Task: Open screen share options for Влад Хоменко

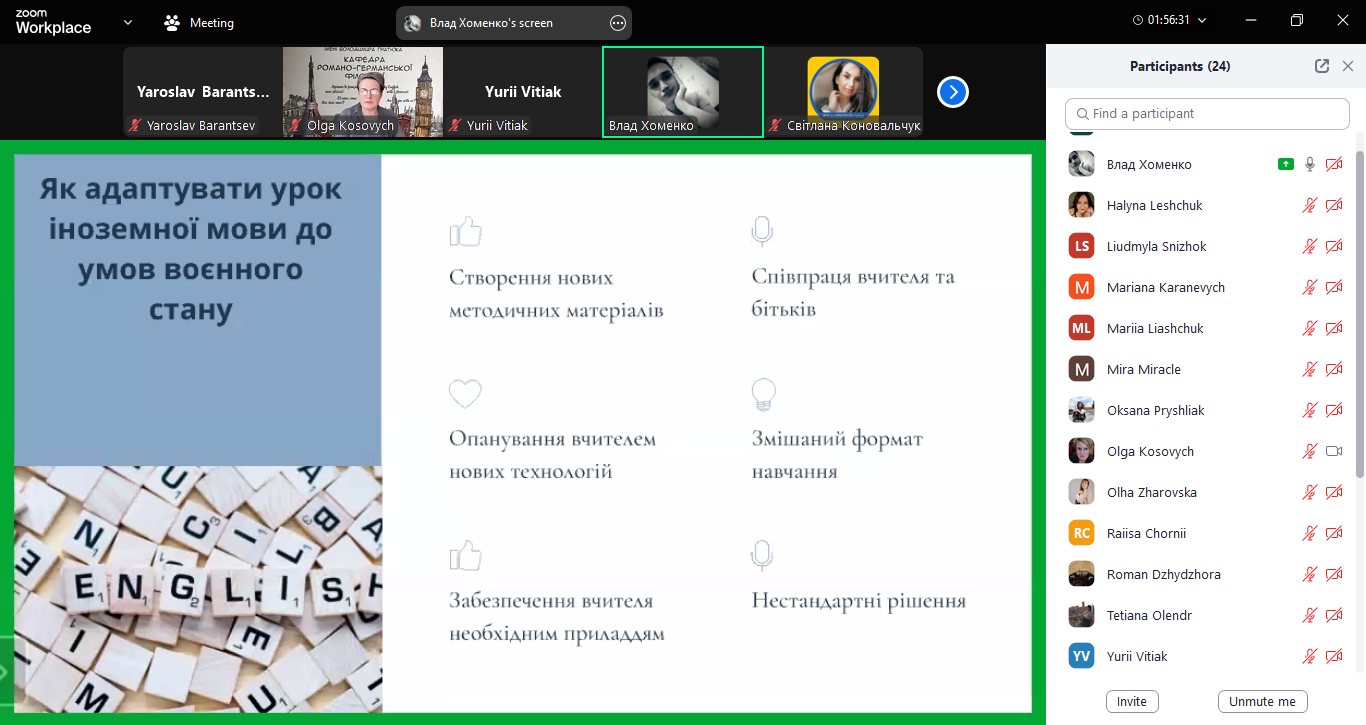Action: pyautogui.click(x=618, y=22)
